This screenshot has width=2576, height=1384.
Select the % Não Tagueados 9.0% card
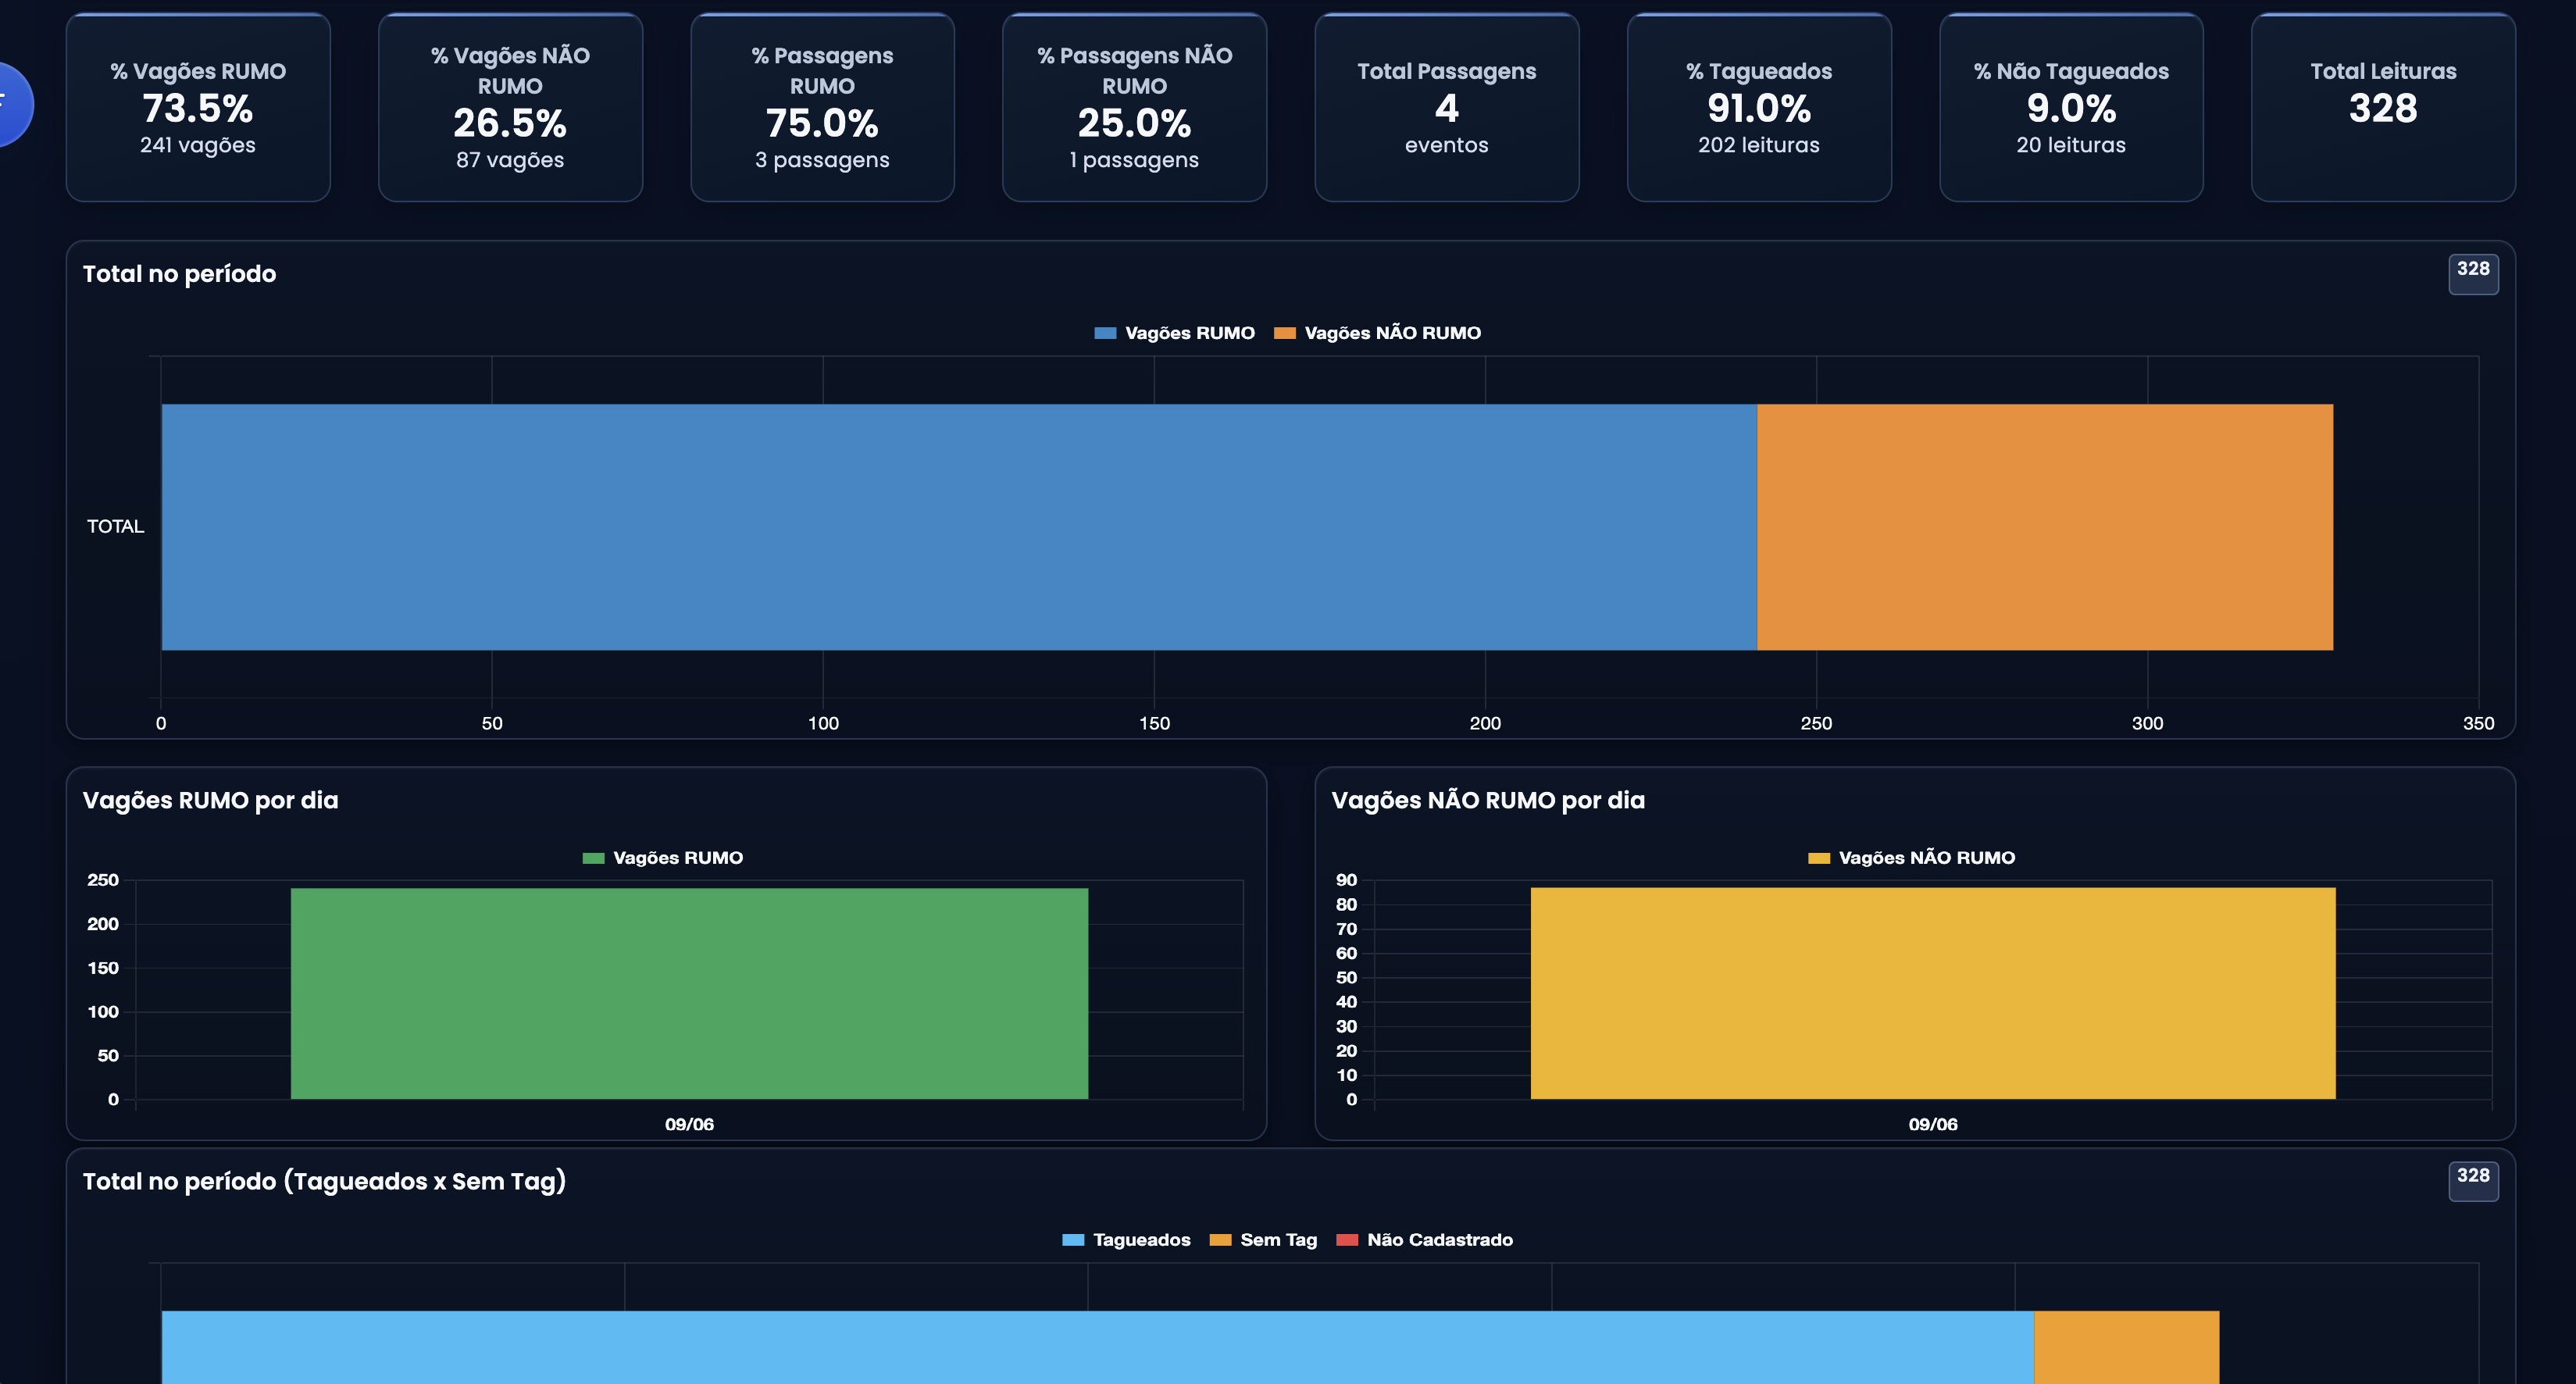[2071, 107]
